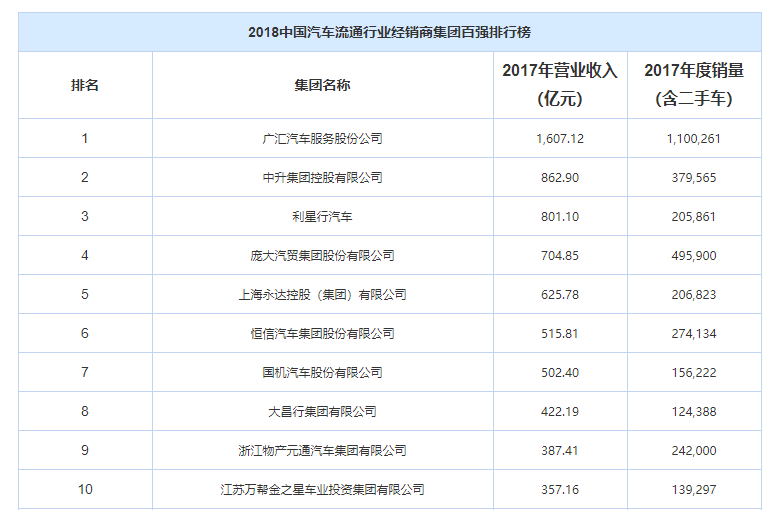This screenshot has width=781, height=510.
Task: Click sales volume 206,823
Action: tap(694, 294)
